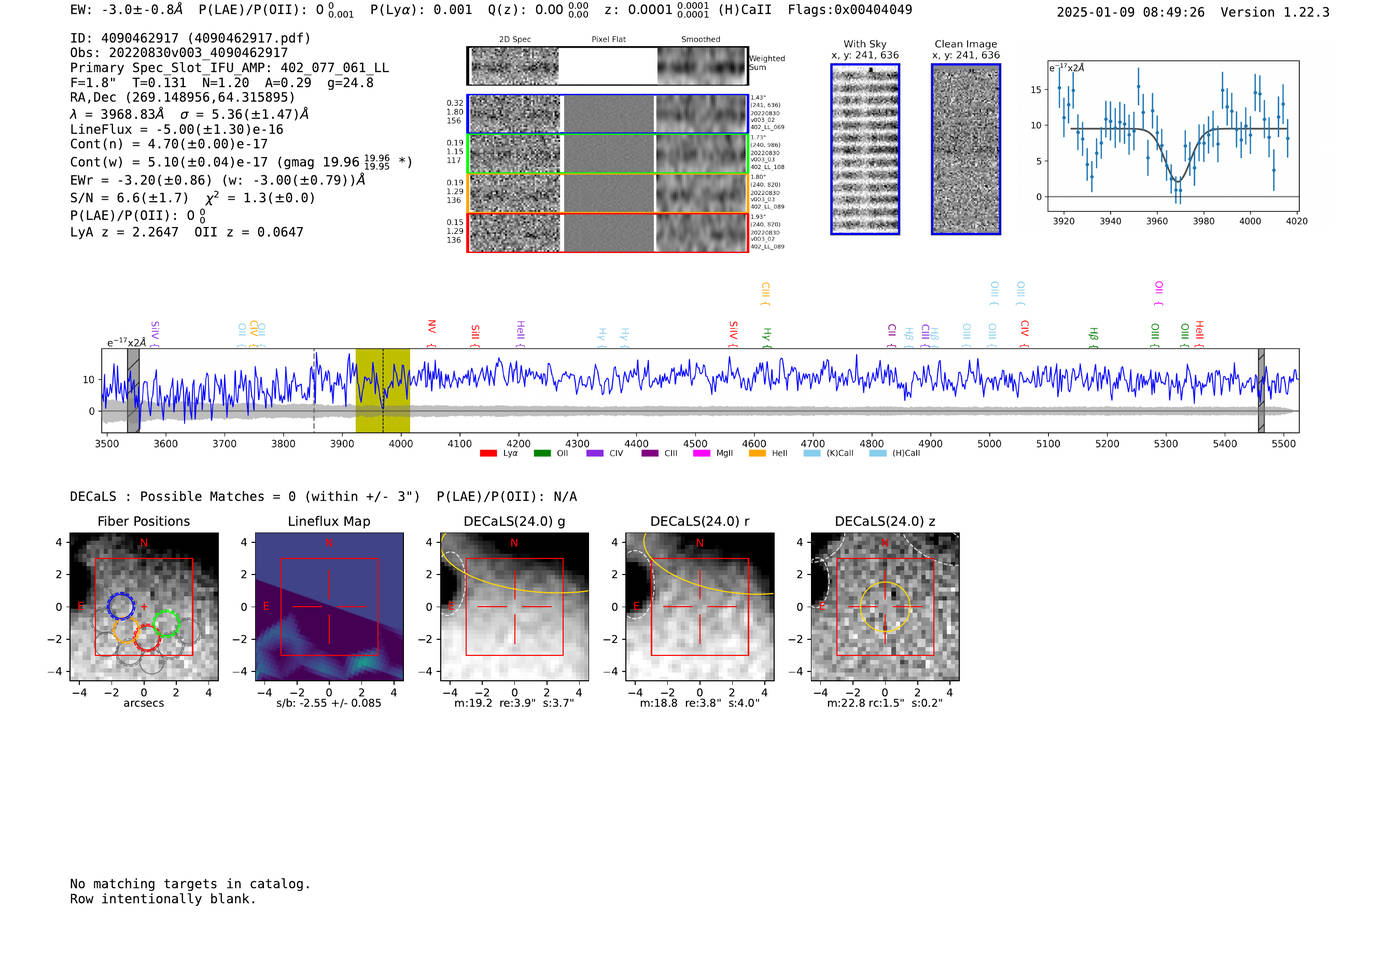The image size is (1400, 953).
Task: Click the RA,Dec coordinates line
Action: [183, 98]
